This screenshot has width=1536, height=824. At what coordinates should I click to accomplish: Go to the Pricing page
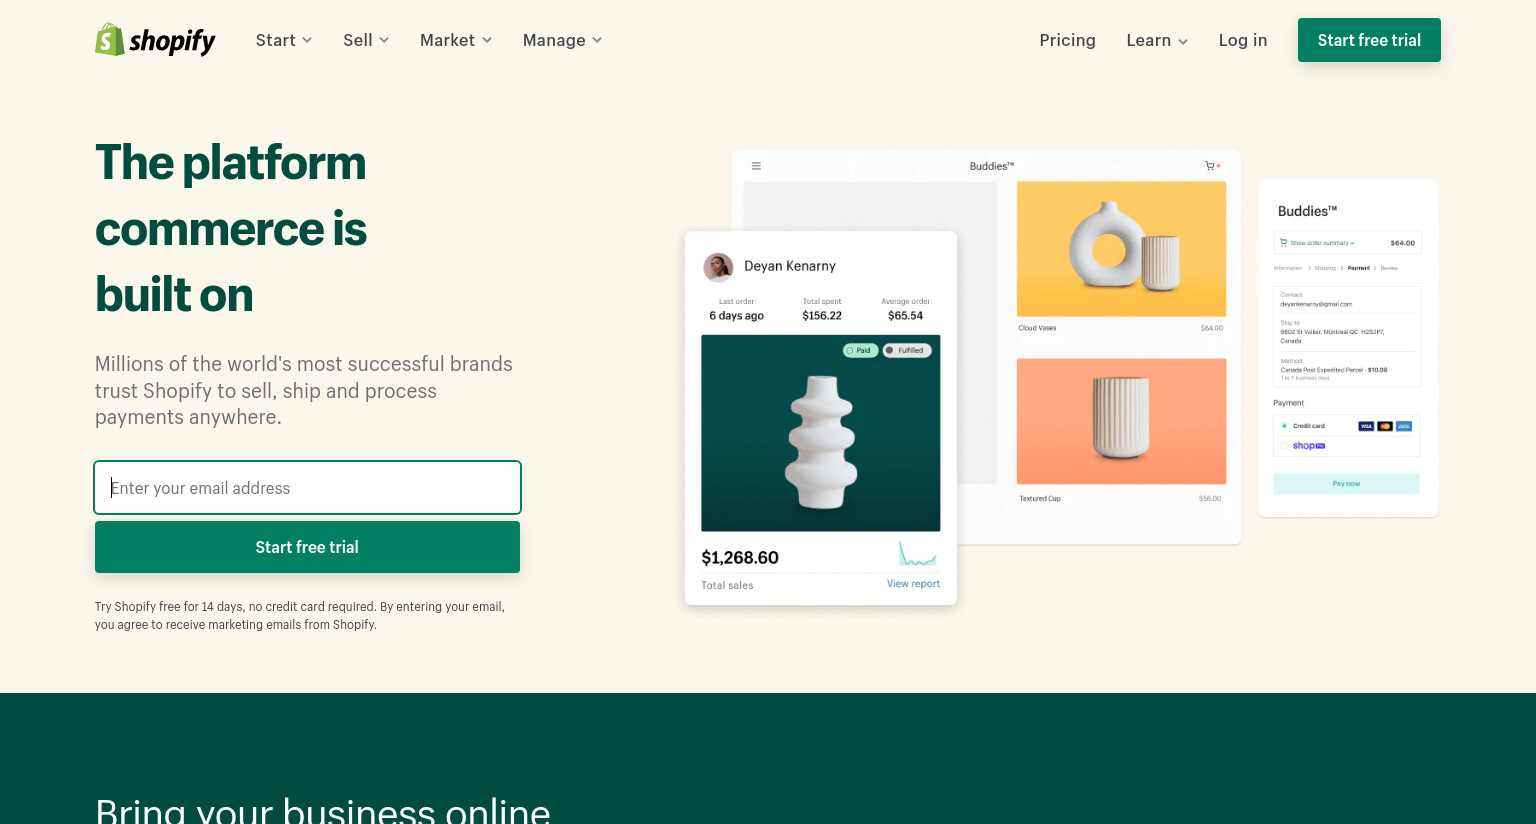pos(1067,40)
